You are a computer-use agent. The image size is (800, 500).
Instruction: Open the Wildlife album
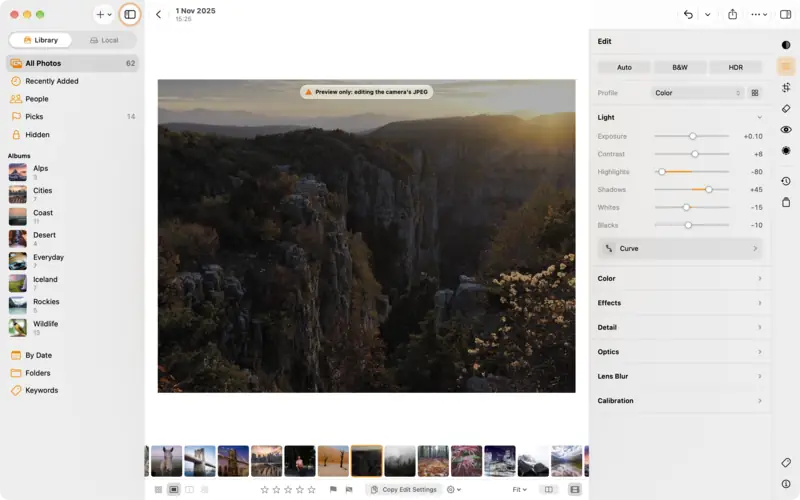click(x=72, y=327)
